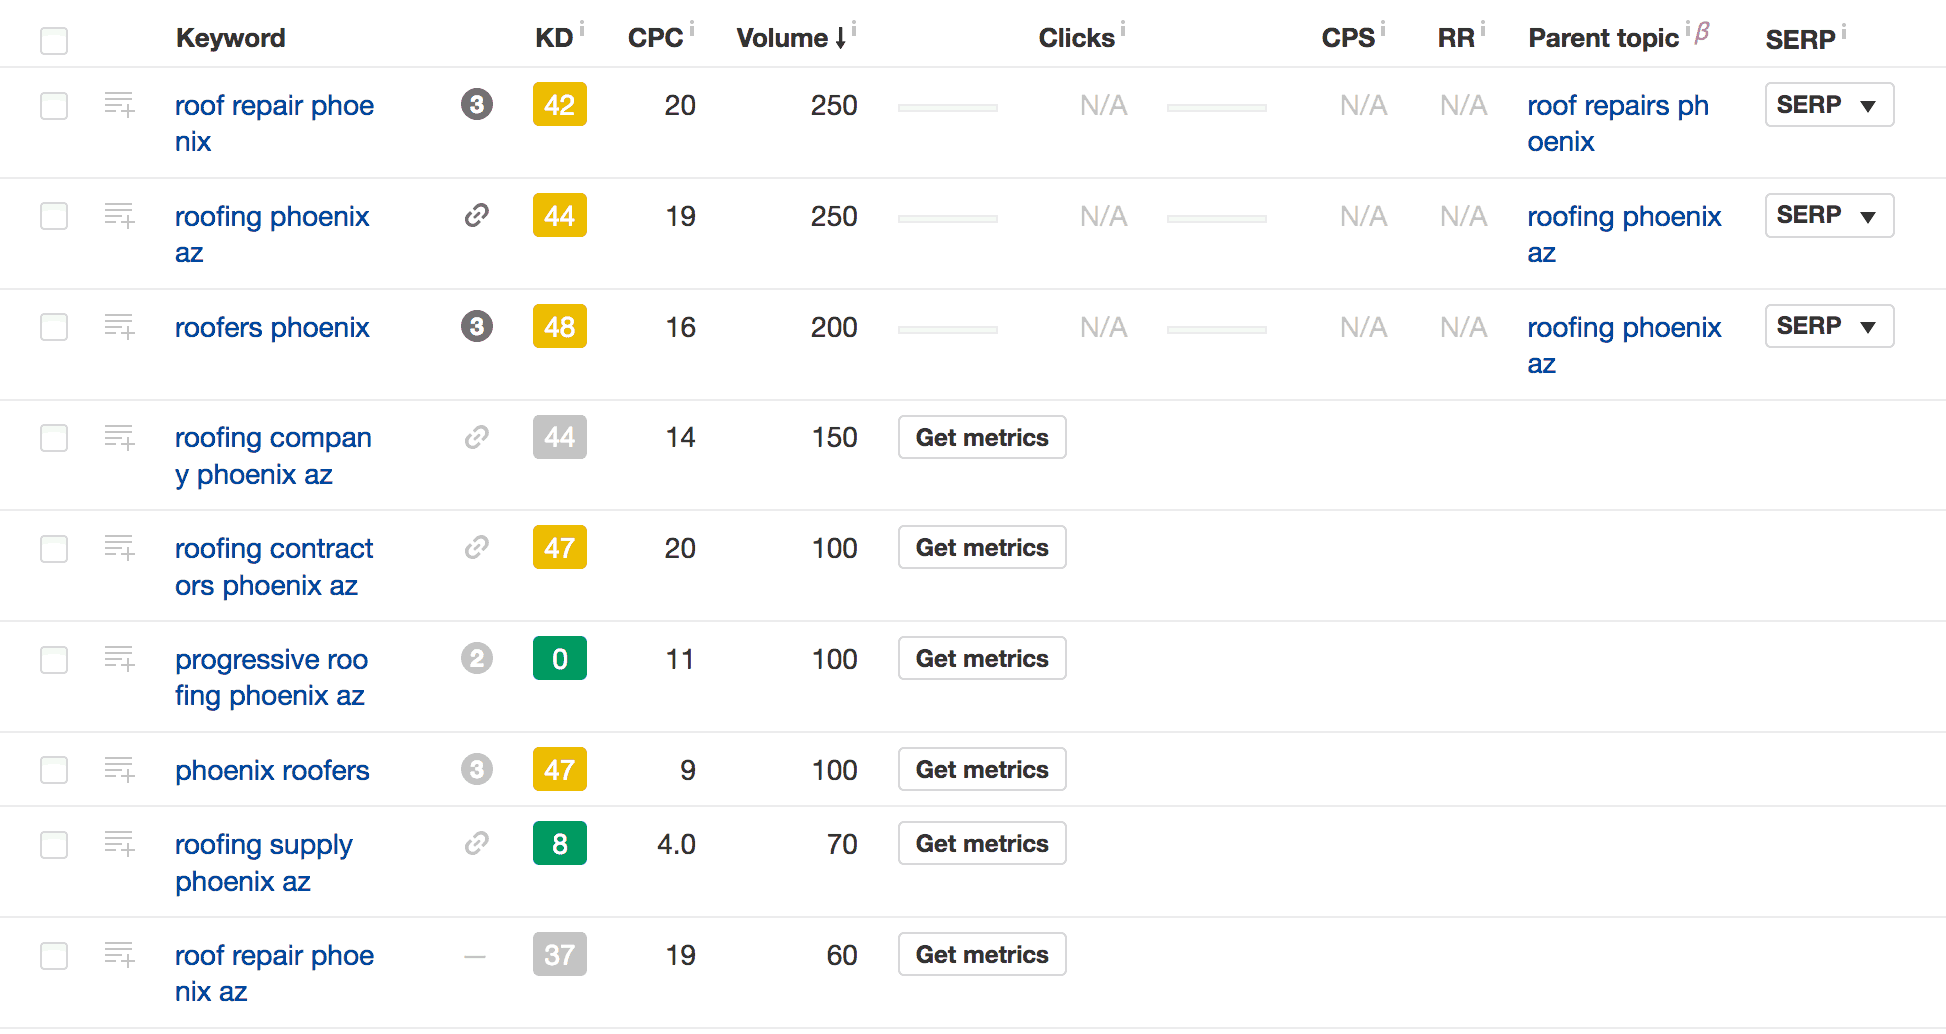Sort table by Keyword column header

tap(231, 38)
